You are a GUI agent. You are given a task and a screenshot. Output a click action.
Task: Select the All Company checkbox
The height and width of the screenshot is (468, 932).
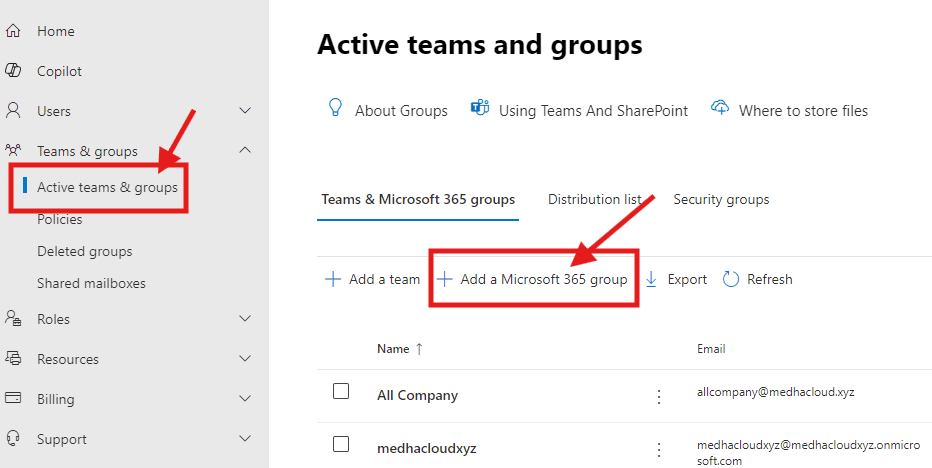click(x=341, y=391)
